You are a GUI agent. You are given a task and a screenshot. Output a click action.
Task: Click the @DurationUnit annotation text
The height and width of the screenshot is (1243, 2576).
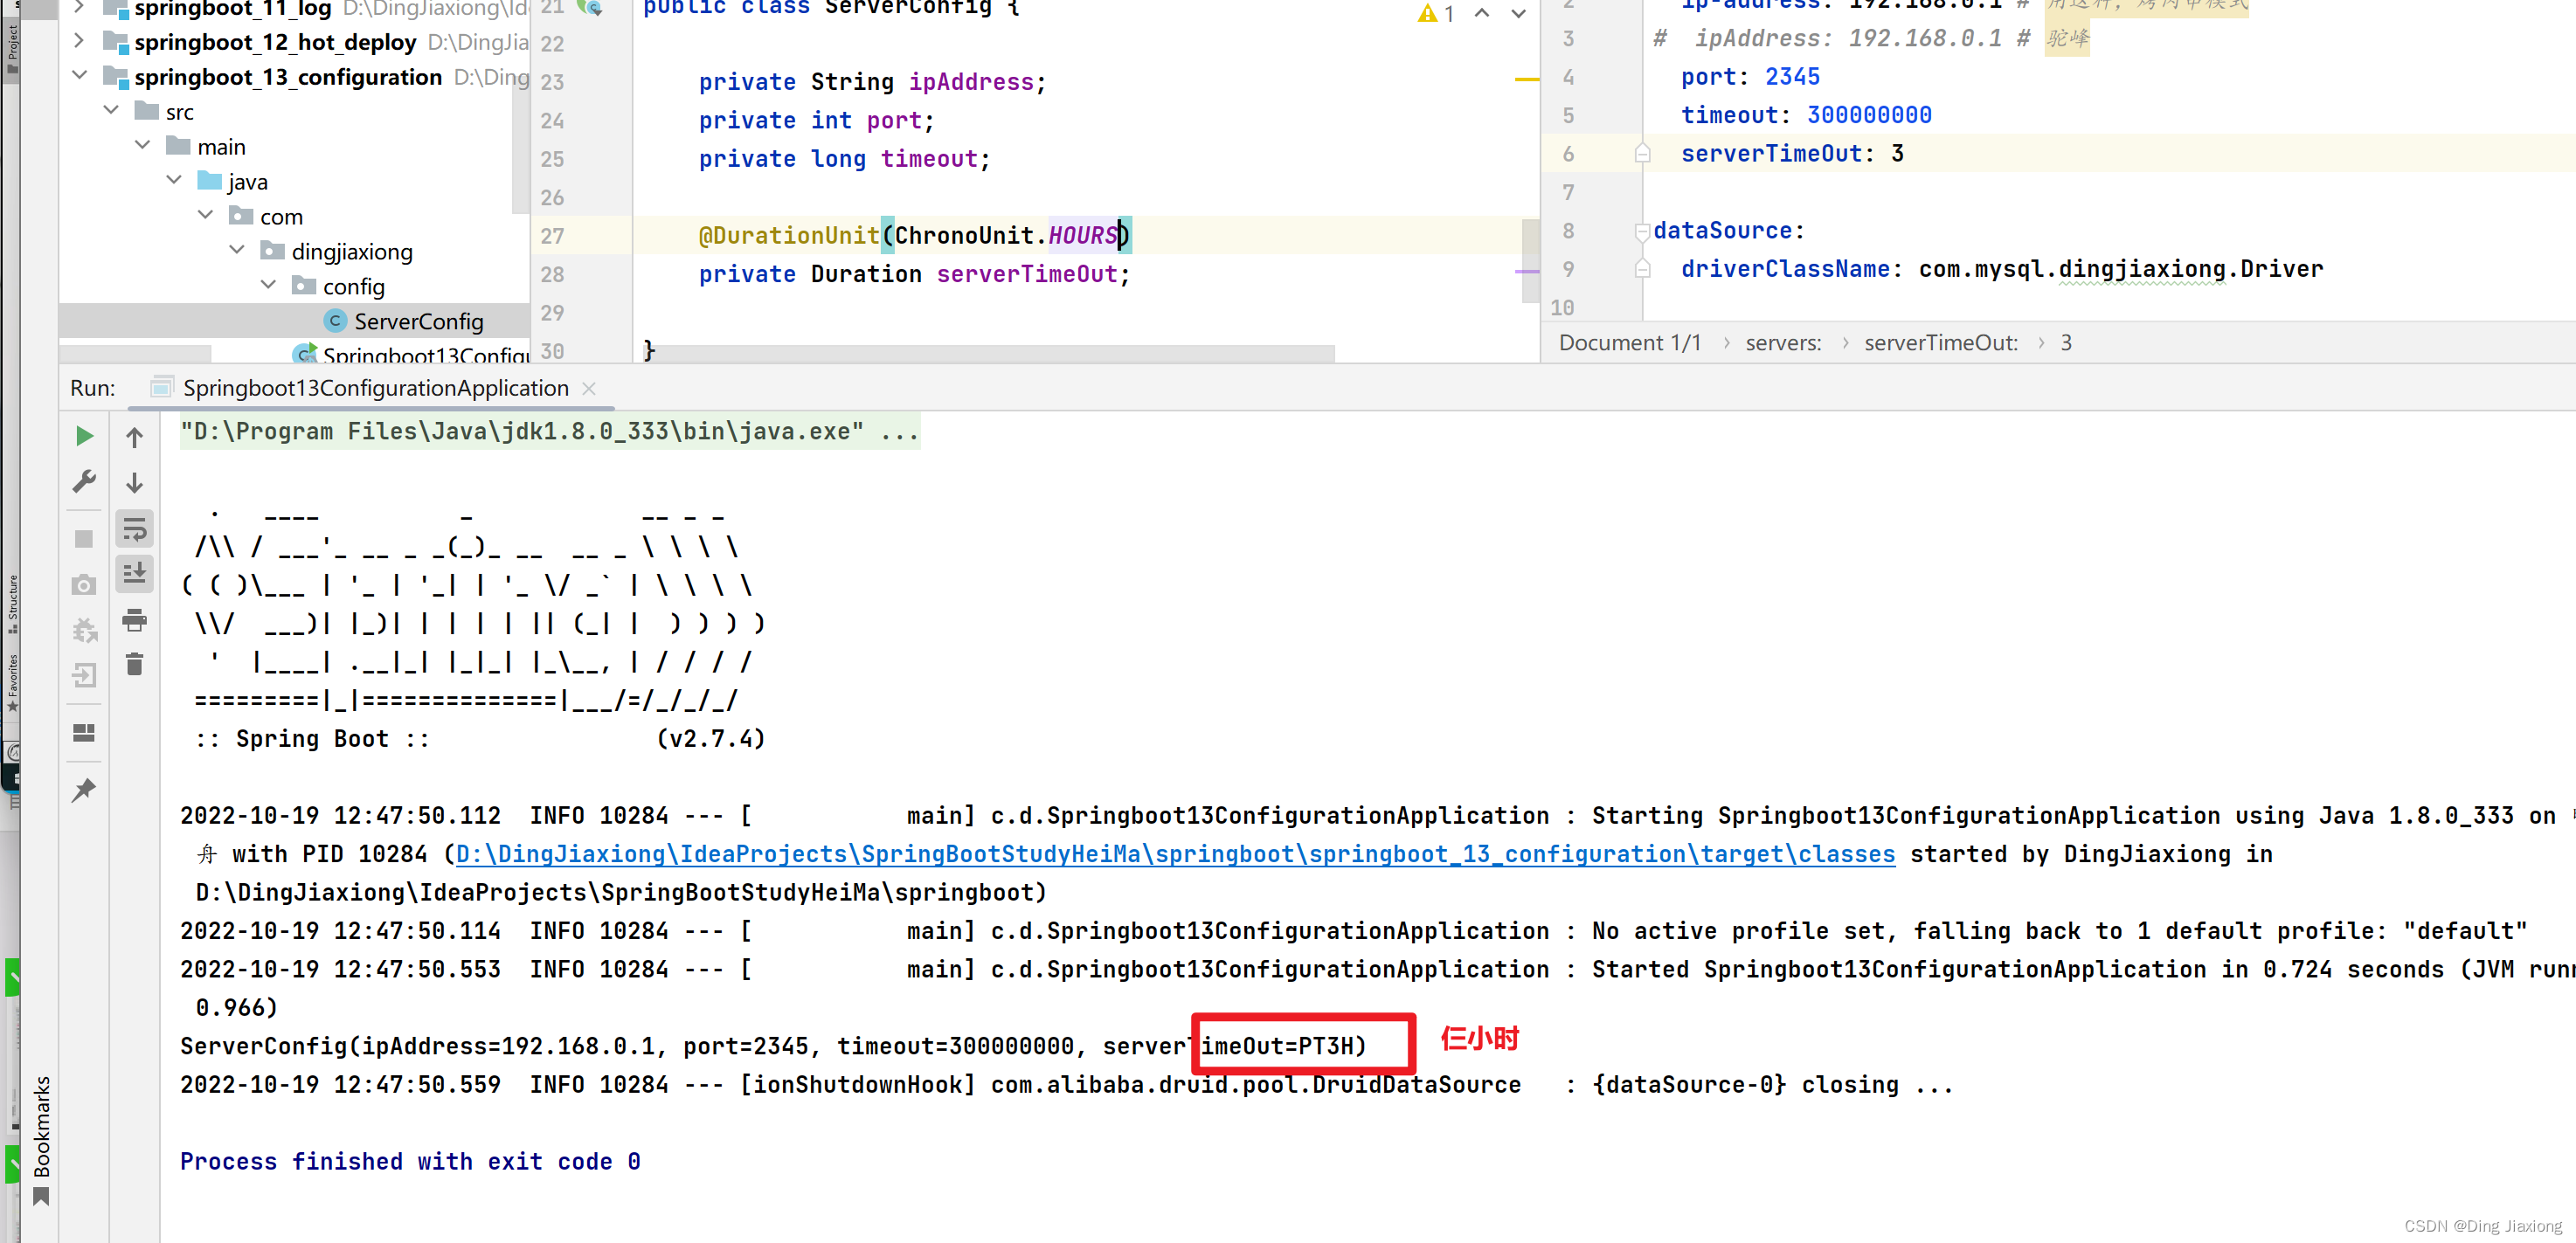coord(788,236)
